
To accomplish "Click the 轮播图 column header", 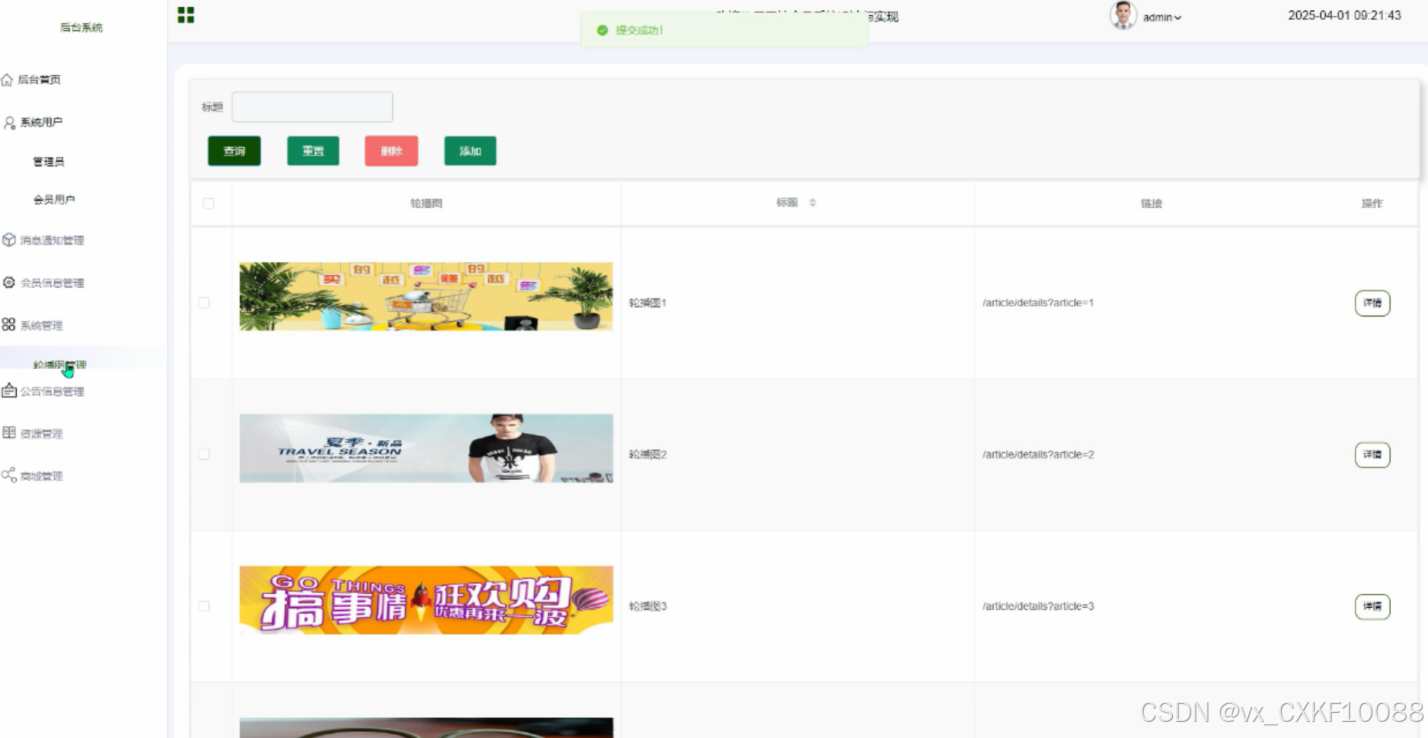I will 426,204.
